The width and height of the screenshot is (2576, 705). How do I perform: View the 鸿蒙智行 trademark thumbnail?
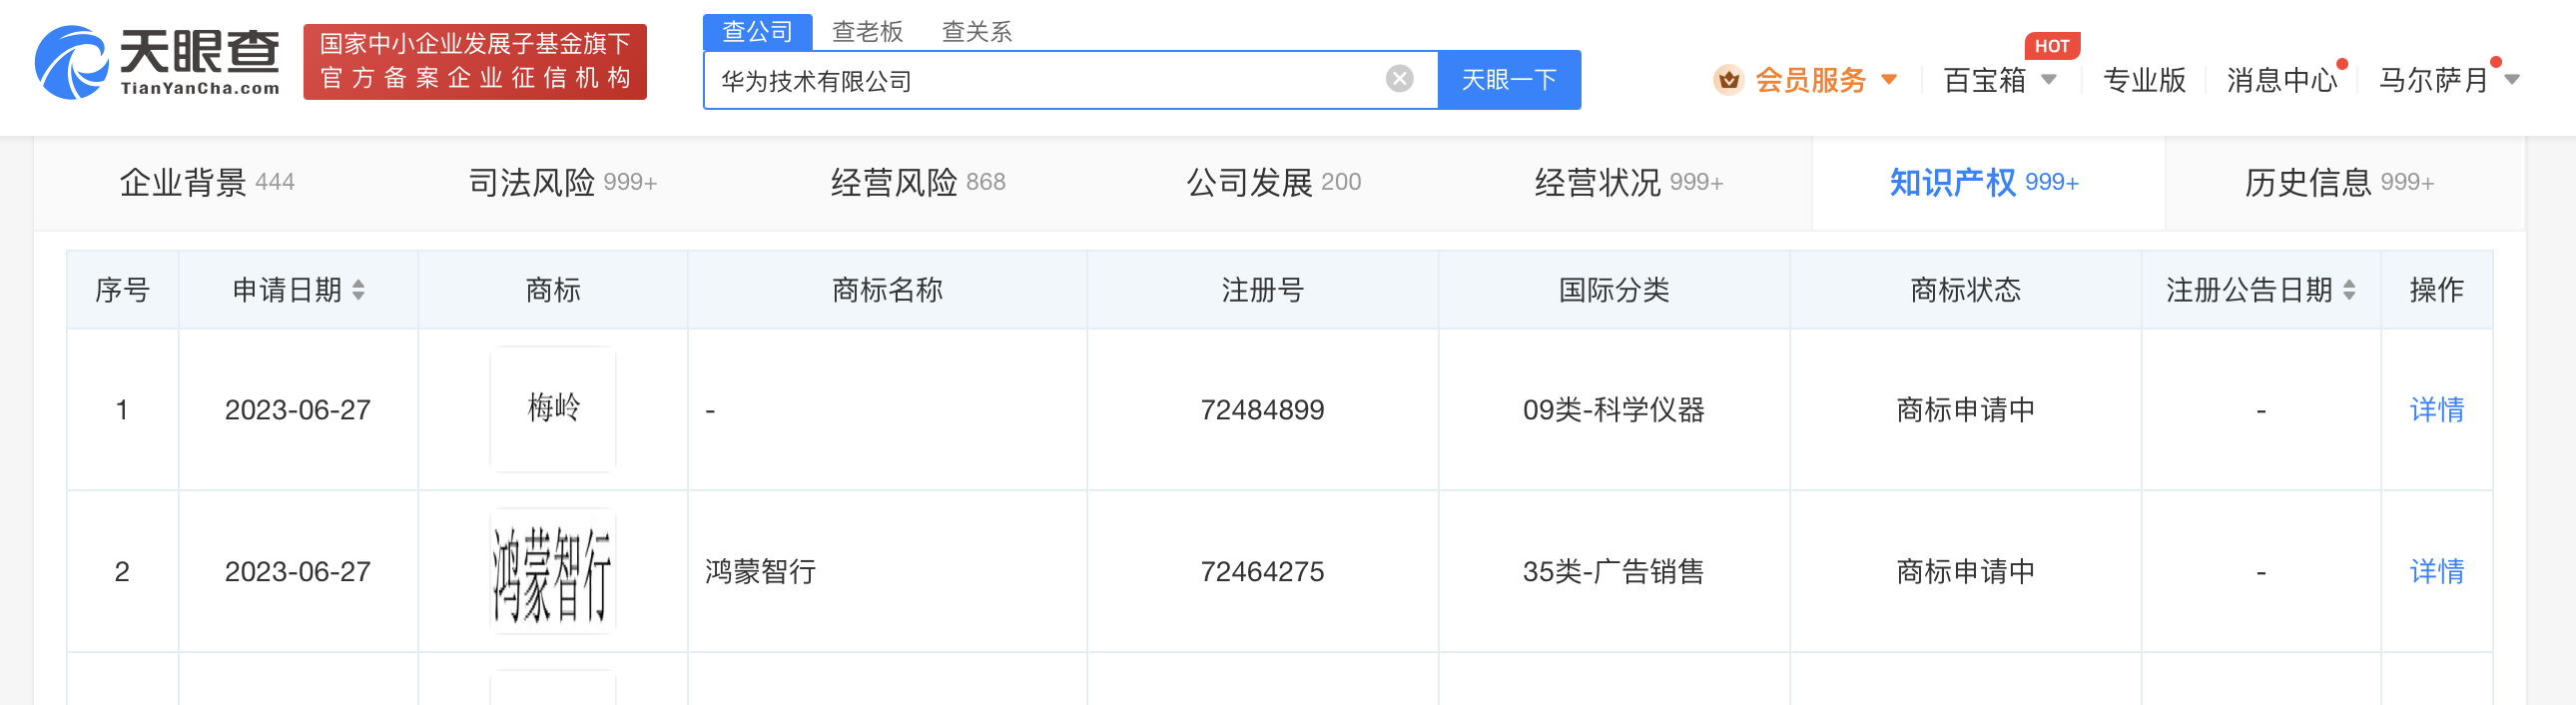click(x=553, y=571)
